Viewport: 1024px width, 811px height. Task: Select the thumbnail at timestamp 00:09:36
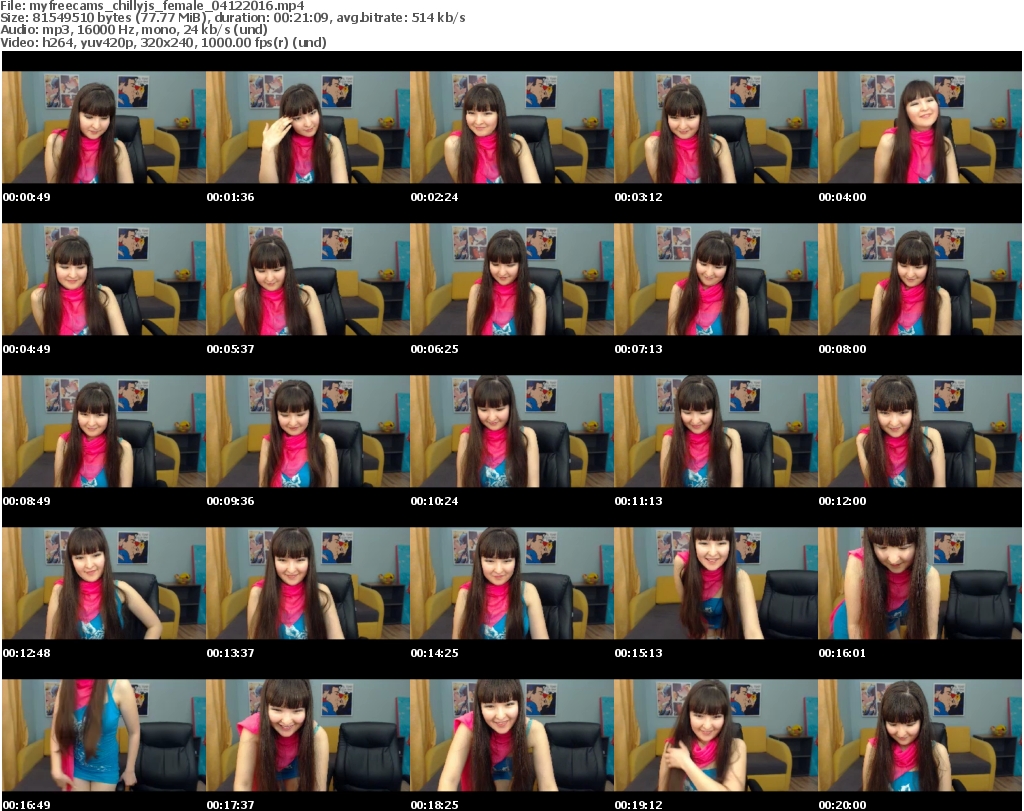coord(308,432)
